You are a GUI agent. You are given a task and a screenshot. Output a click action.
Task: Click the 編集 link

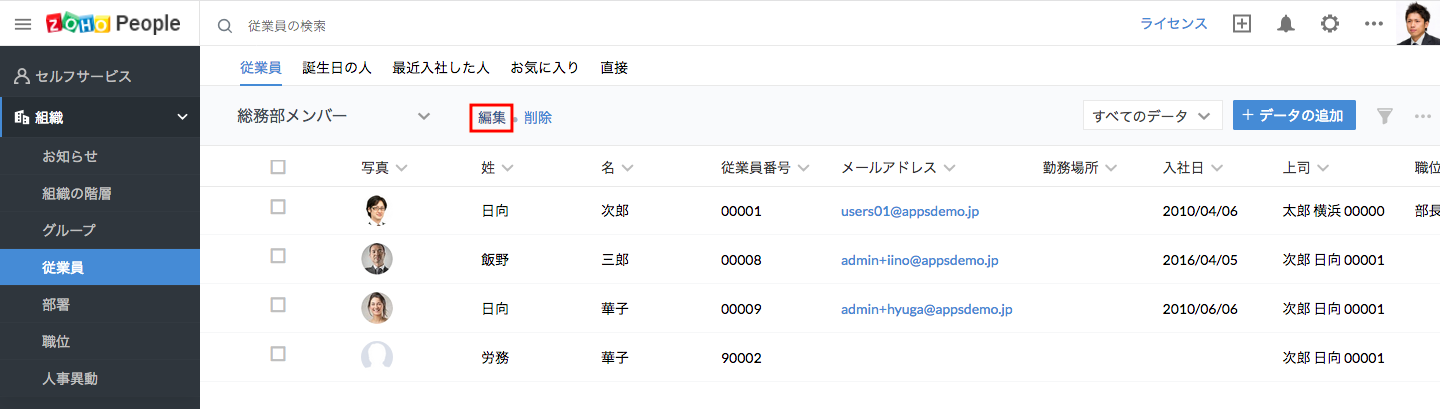491,117
